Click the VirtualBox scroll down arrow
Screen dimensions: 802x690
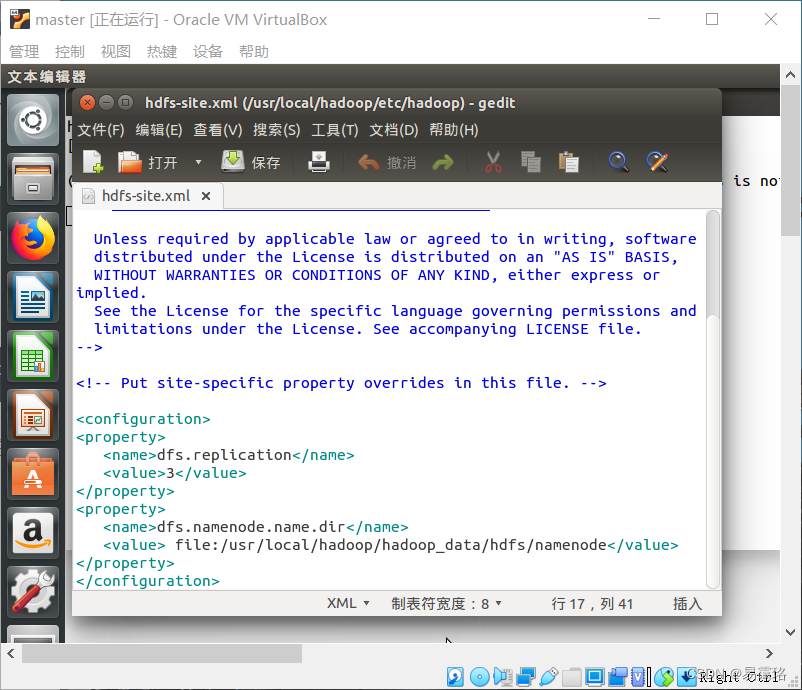coord(790,632)
